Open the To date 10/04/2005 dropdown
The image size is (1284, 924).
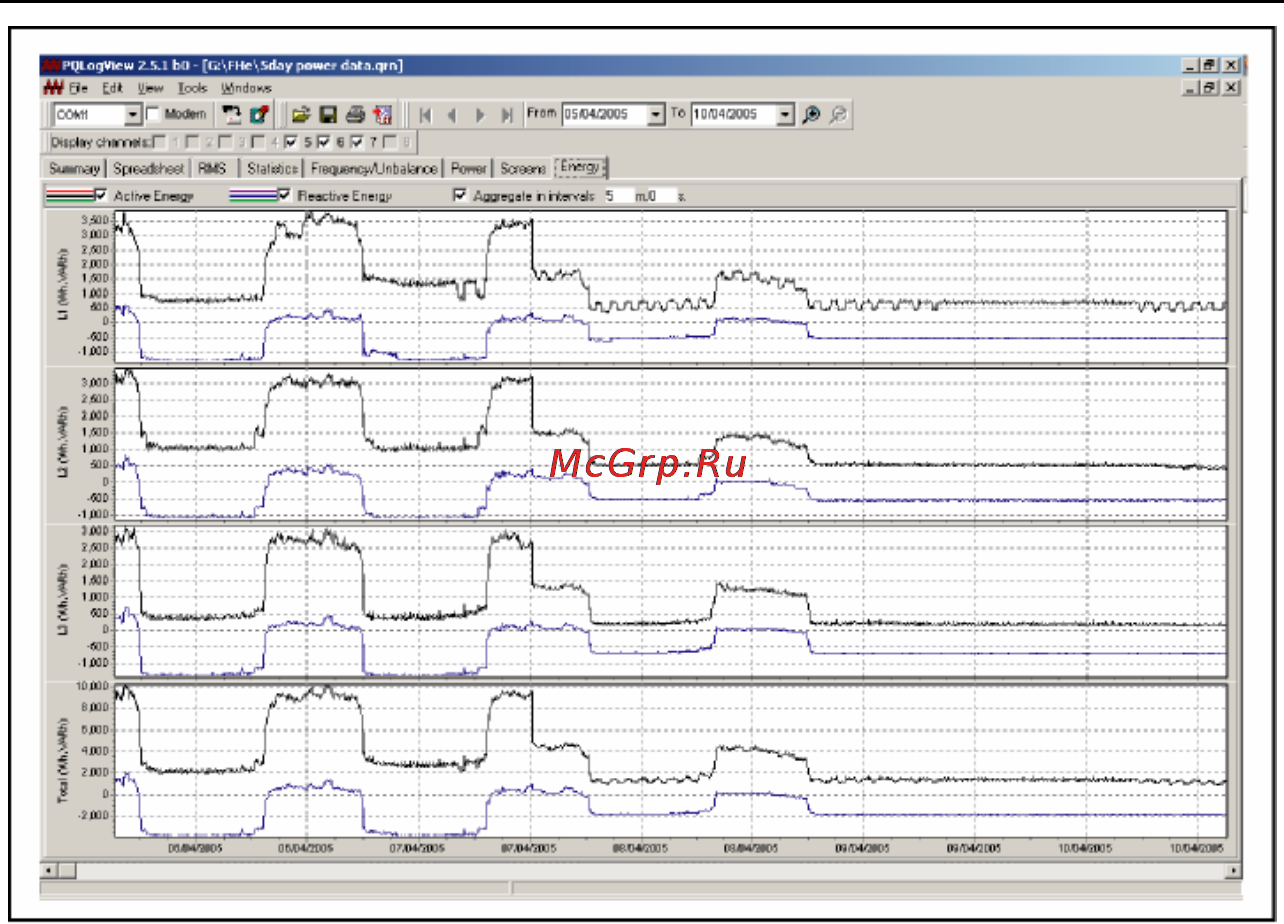point(785,114)
